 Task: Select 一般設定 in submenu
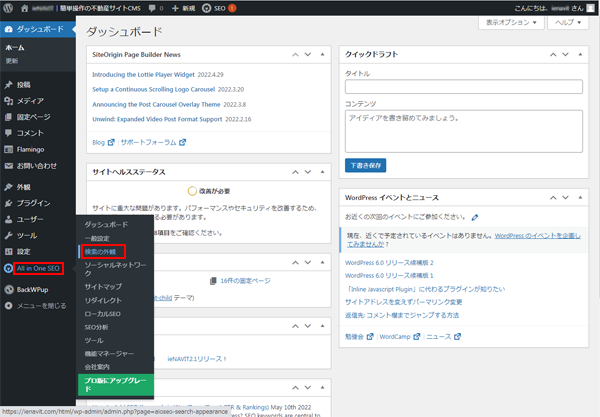point(97,238)
